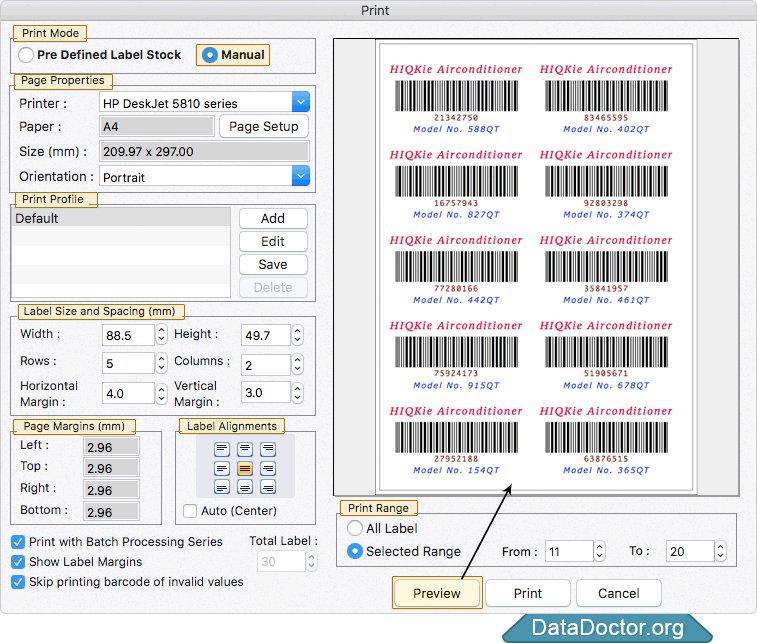Click the Top page margin field

coord(112,468)
